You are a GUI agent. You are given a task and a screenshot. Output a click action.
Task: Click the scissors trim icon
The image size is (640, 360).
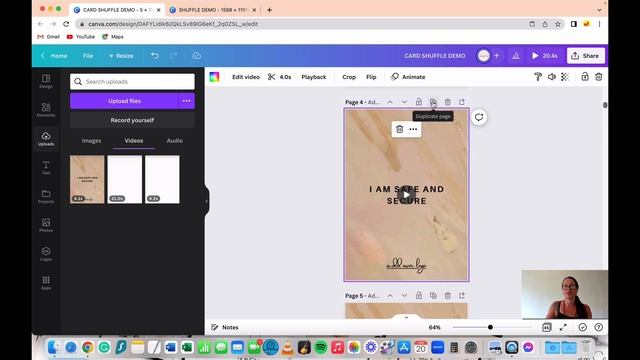click(271, 77)
